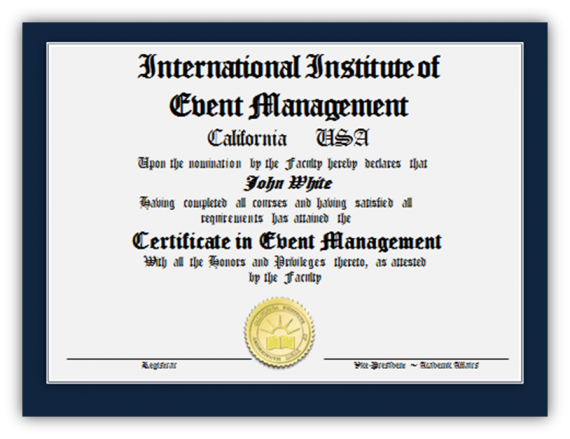The height and width of the screenshot is (439, 570).
Task: Click the word 'California'
Action: coord(247,138)
